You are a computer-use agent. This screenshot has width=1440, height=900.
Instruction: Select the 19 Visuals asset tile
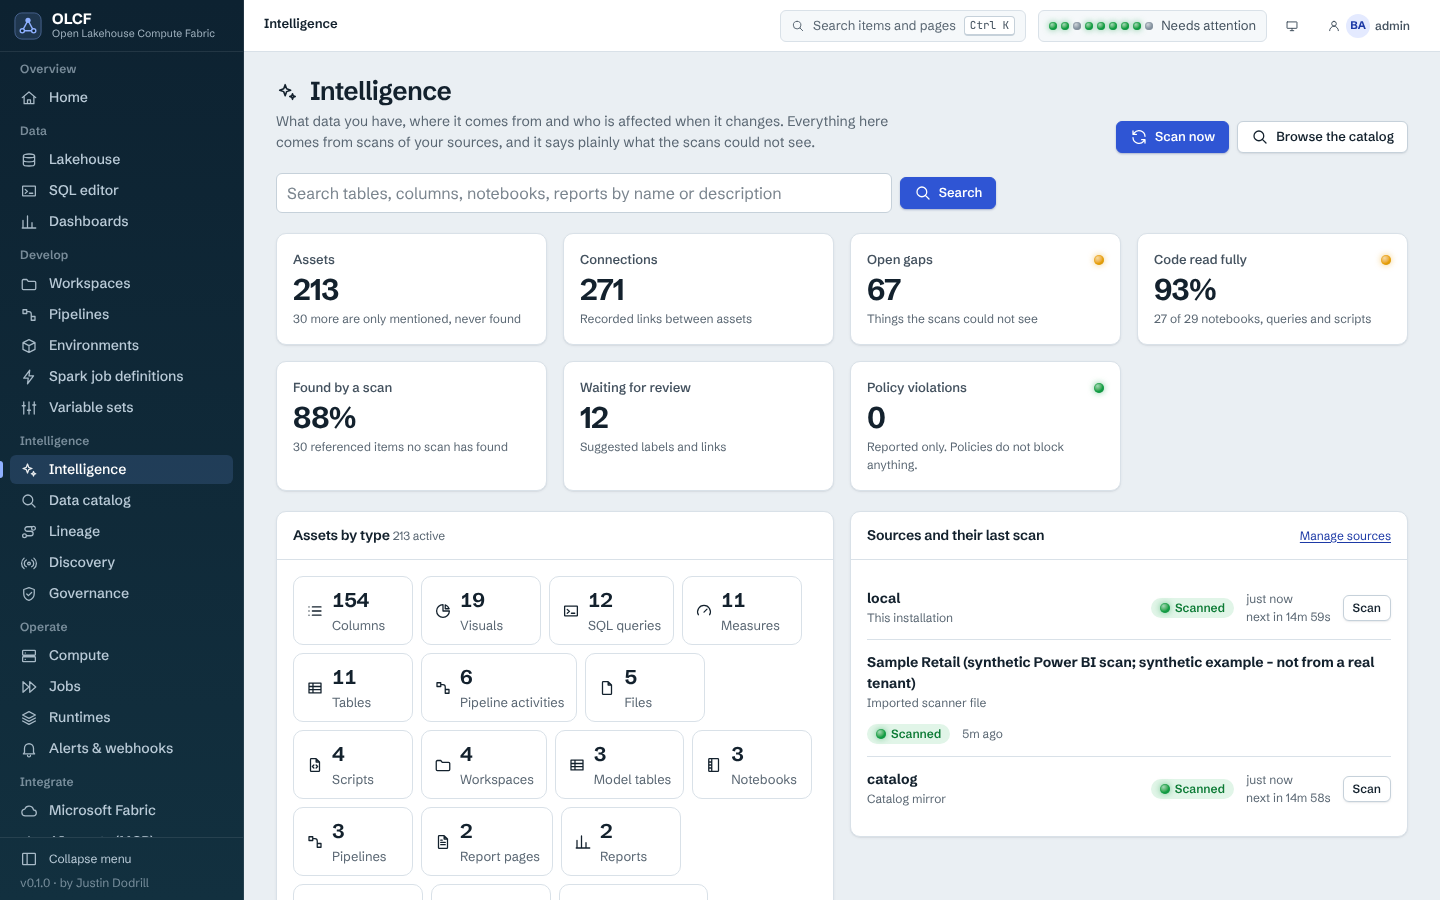pos(481,610)
